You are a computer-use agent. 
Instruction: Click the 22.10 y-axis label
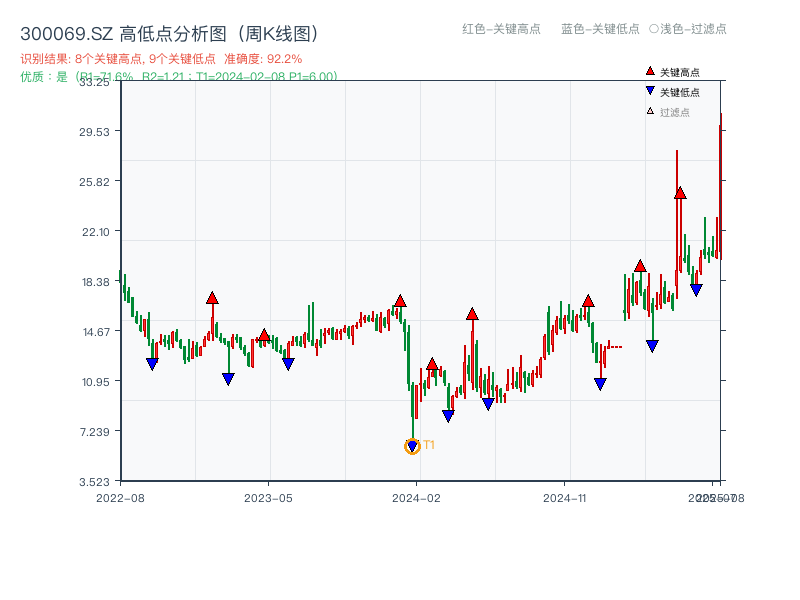(96, 232)
